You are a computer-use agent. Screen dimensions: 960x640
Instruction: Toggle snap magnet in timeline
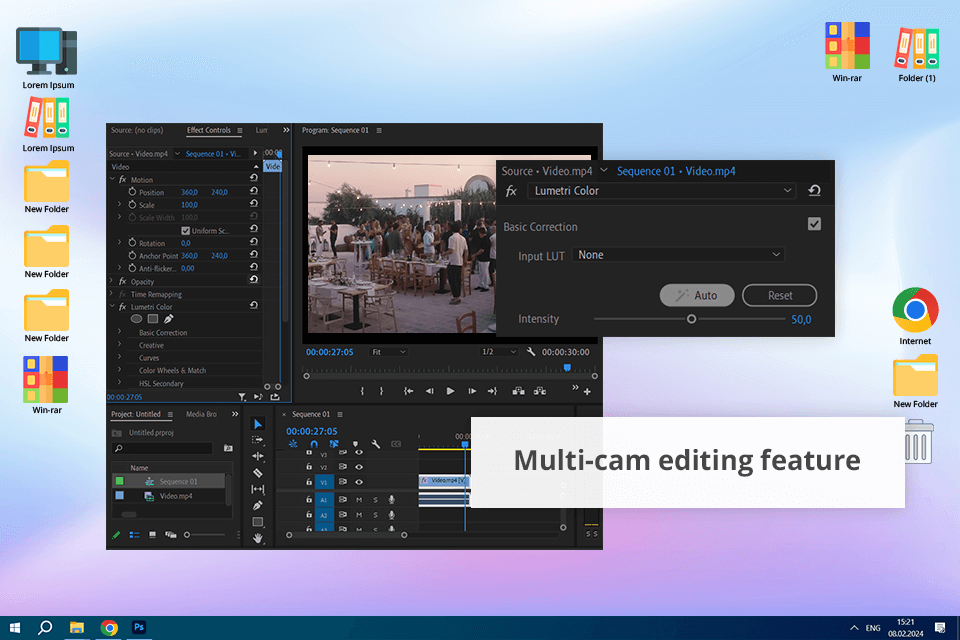coord(314,444)
